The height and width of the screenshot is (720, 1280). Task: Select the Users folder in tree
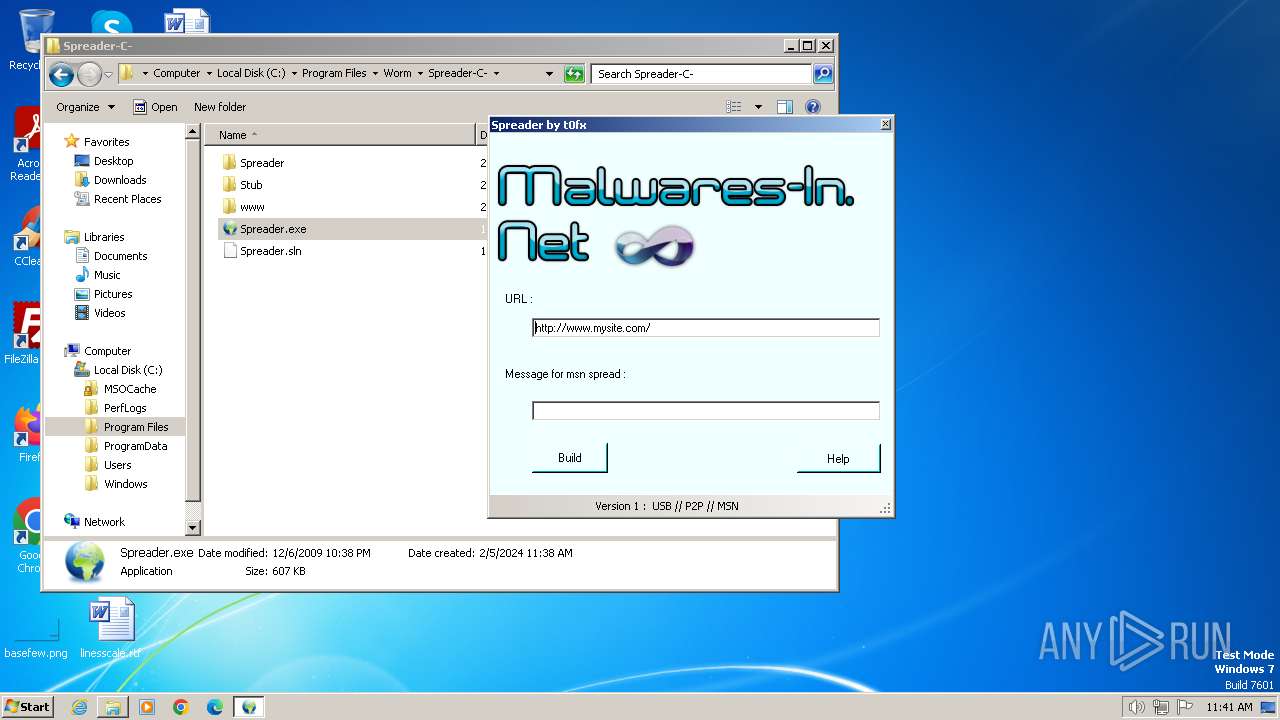pyautogui.click(x=117, y=465)
